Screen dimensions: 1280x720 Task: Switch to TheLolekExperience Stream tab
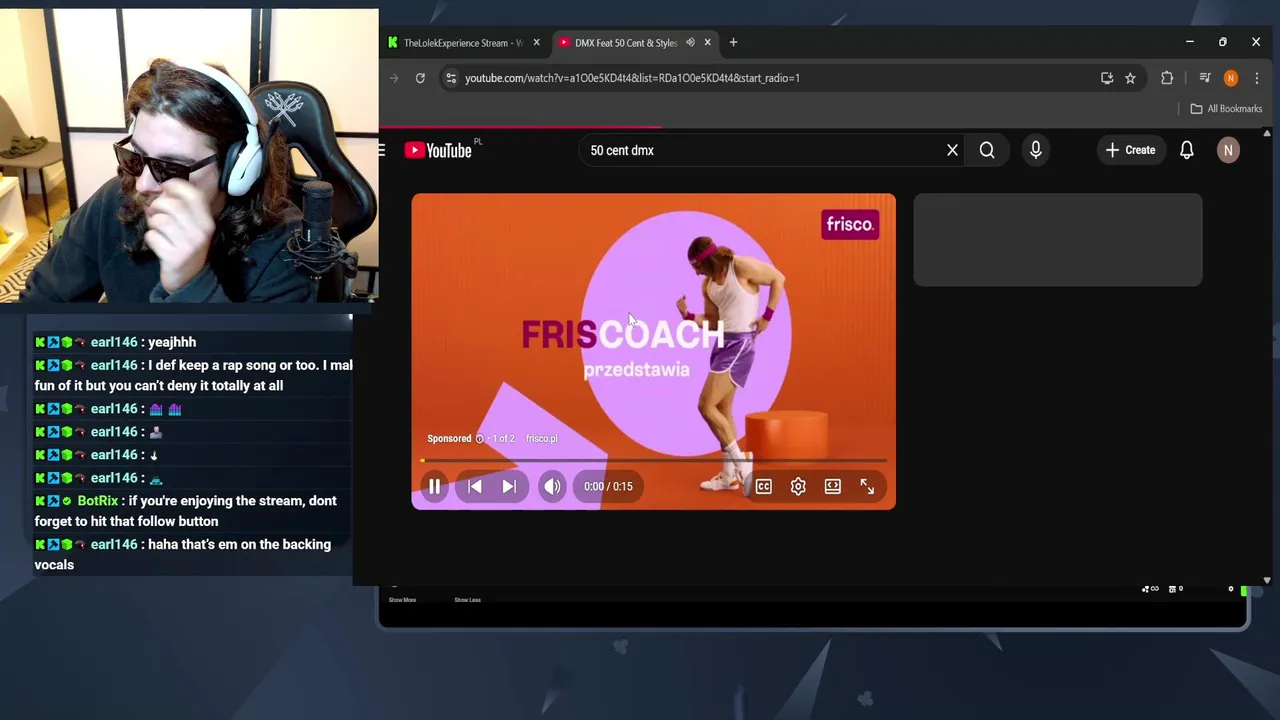click(463, 43)
